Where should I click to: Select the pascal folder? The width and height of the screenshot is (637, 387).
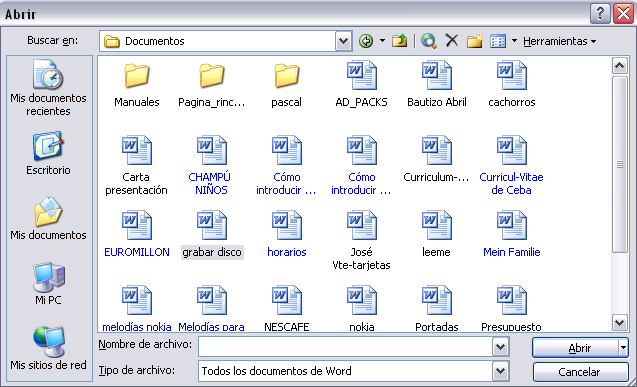286,85
